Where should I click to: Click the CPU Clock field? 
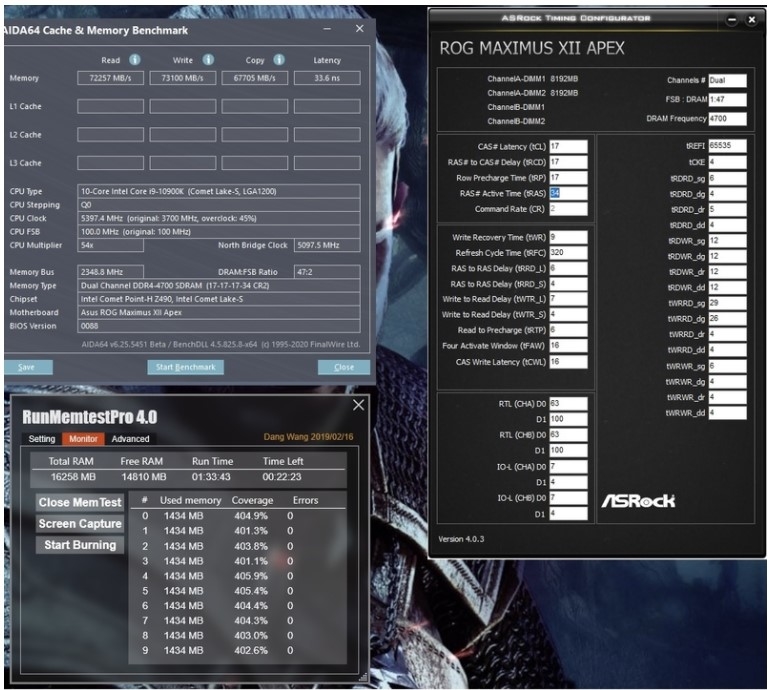pyautogui.click(x=218, y=218)
